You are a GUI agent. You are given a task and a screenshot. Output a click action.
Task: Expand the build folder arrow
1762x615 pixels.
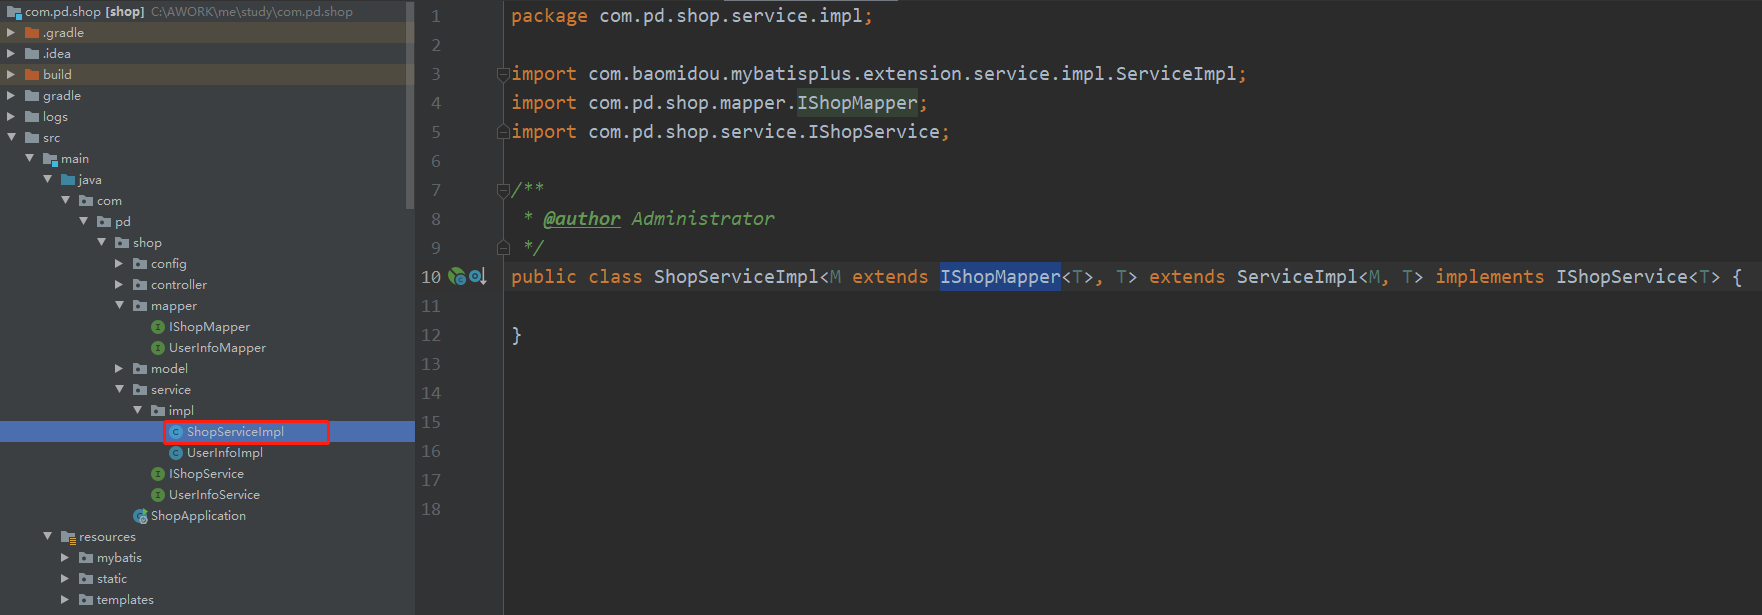pyautogui.click(x=11, y=75)
